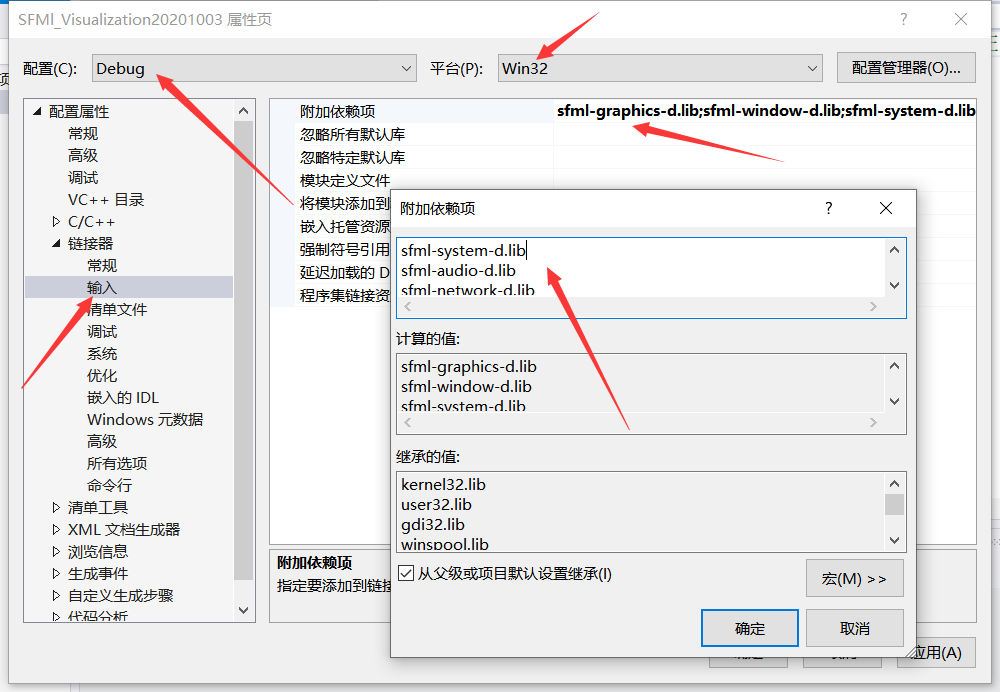Expand the 清单工具 tree node

click(x=56, y=508)
